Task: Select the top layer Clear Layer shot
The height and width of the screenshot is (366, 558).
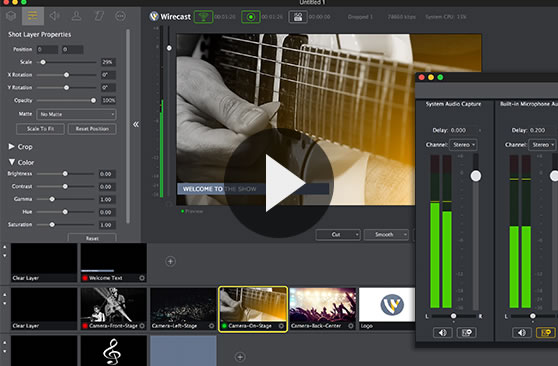Action: tap(44, 262)
